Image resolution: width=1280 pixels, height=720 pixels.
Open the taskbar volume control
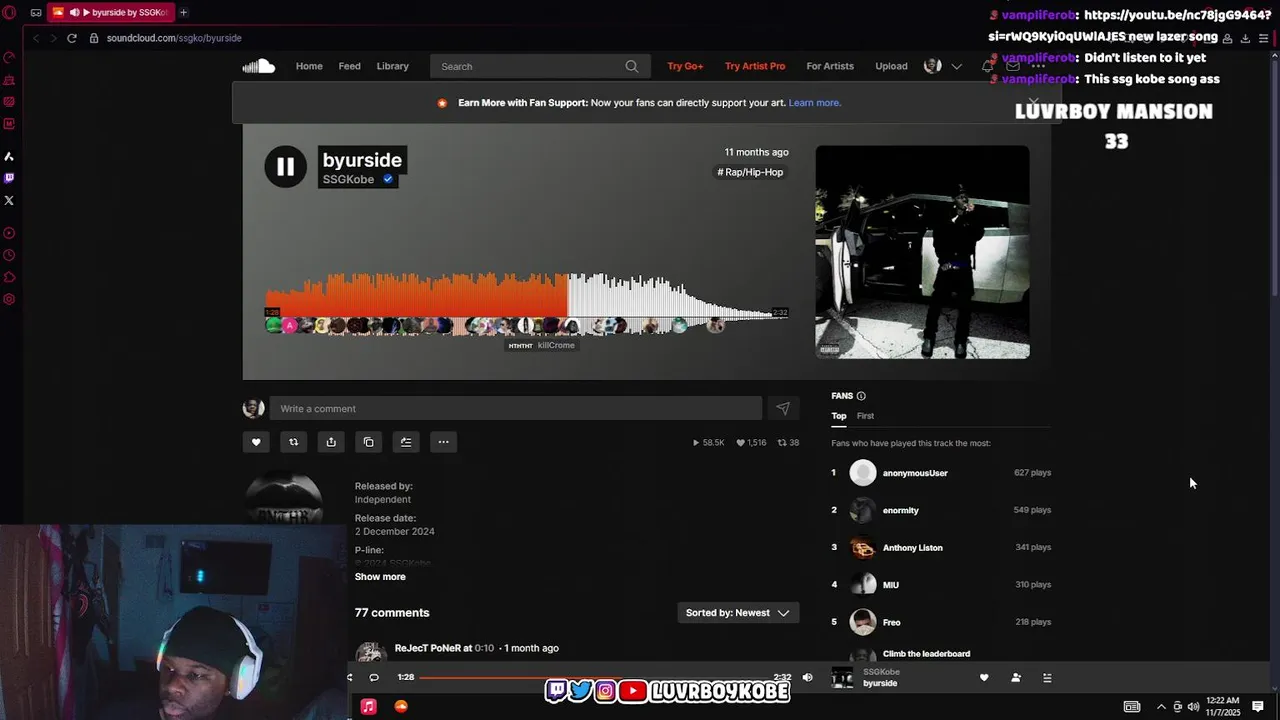[x=1193, y=707]
